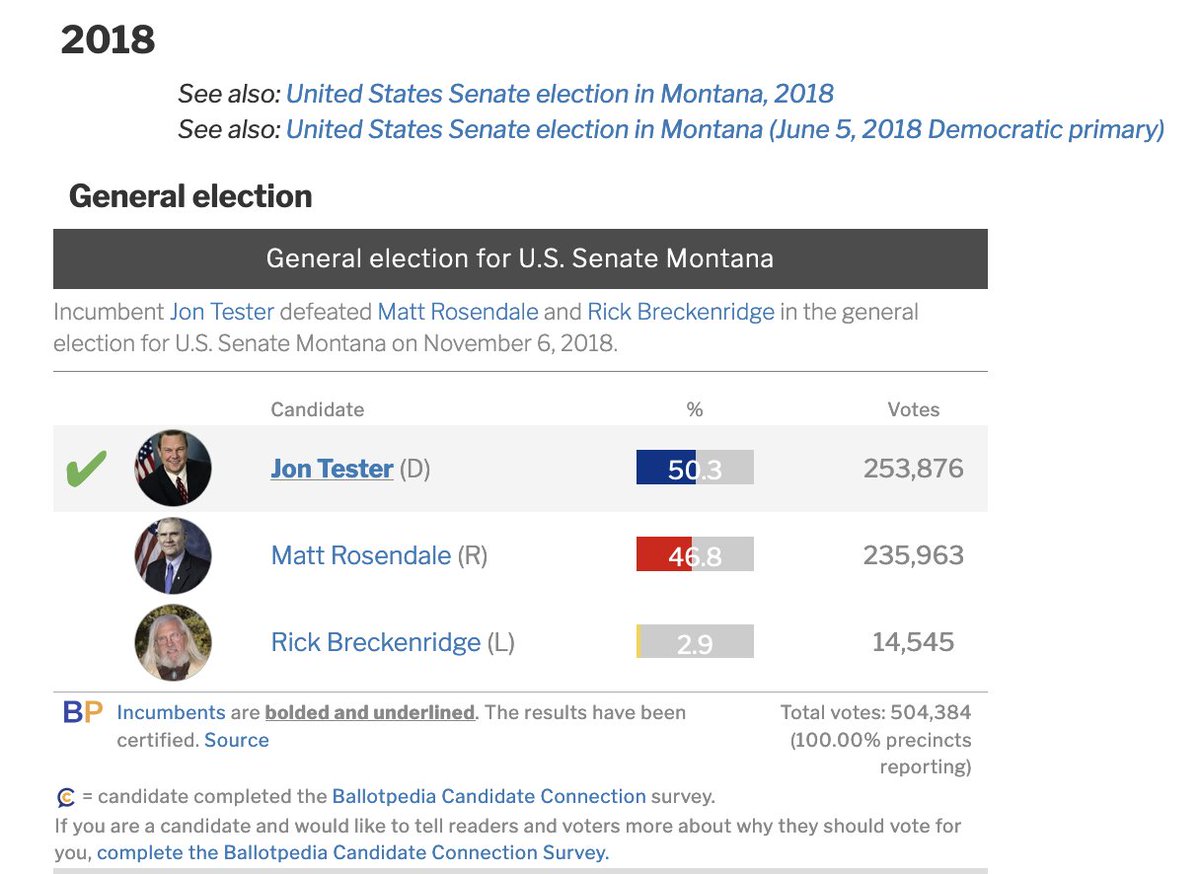Click the Jon Tester link in summary sentence
The width and height of the screenshot is (1200, 874).
point(221,312)
